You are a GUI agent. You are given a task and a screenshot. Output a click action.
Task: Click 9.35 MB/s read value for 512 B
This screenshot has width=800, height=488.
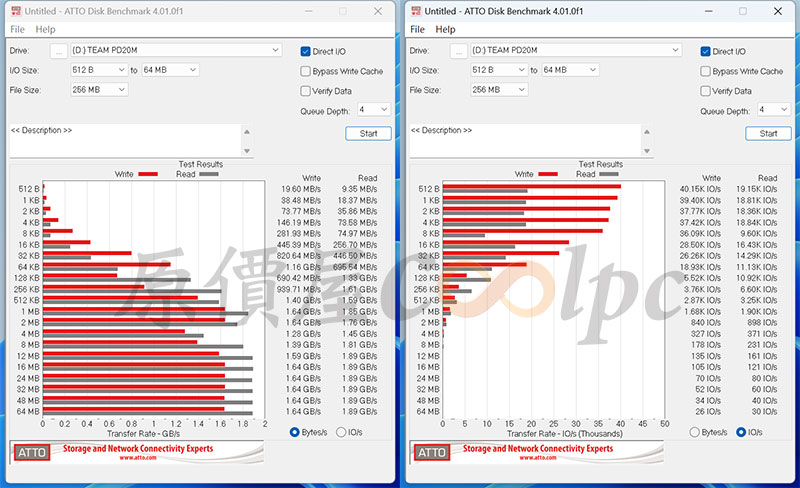pos(359,189)
